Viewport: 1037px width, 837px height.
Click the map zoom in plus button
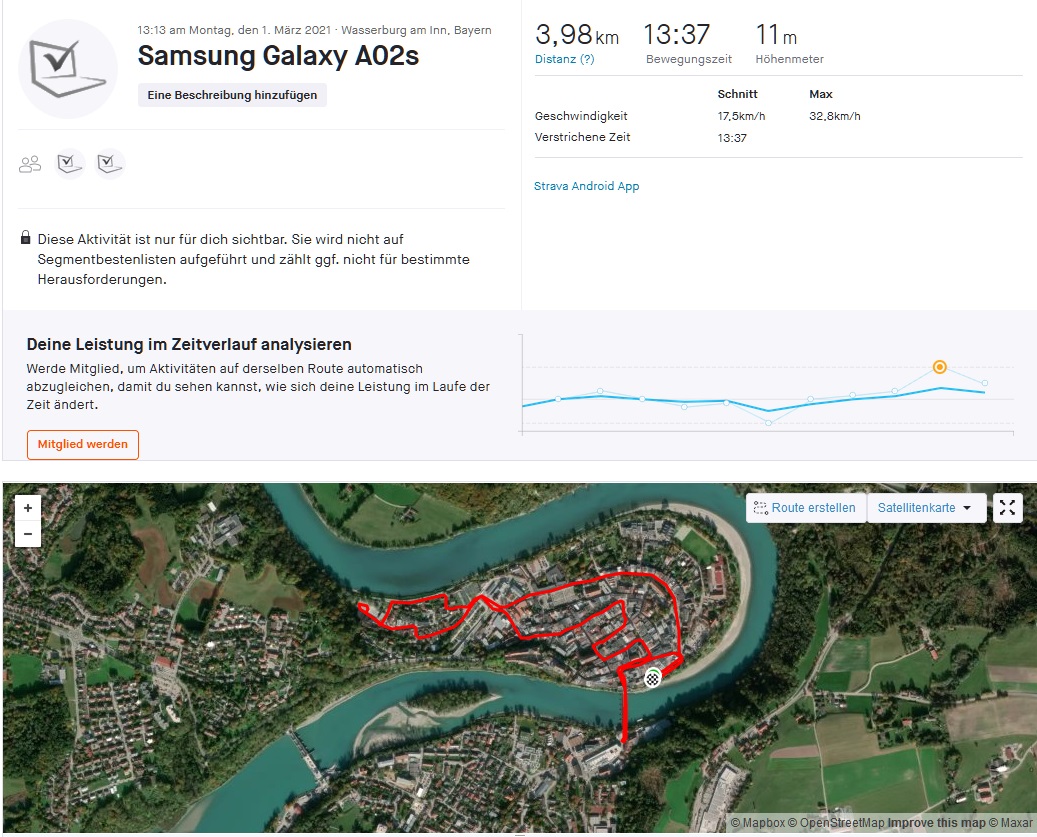(28, 508)
